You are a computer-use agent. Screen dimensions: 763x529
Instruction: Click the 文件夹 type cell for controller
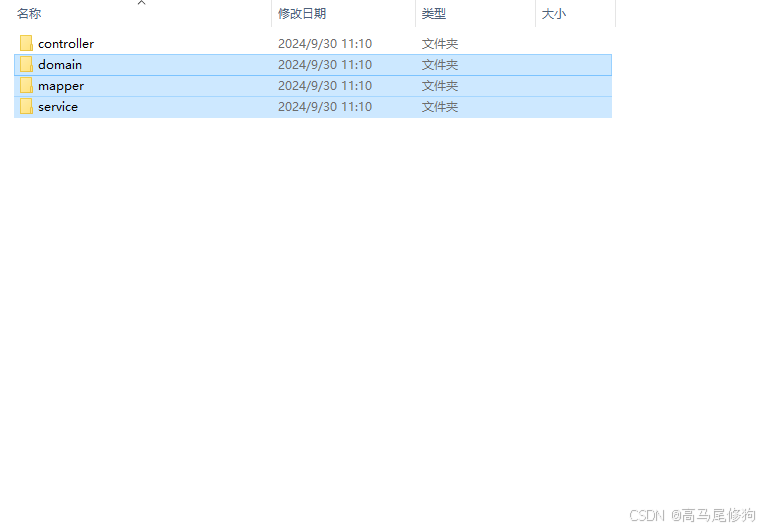(439, 44)
